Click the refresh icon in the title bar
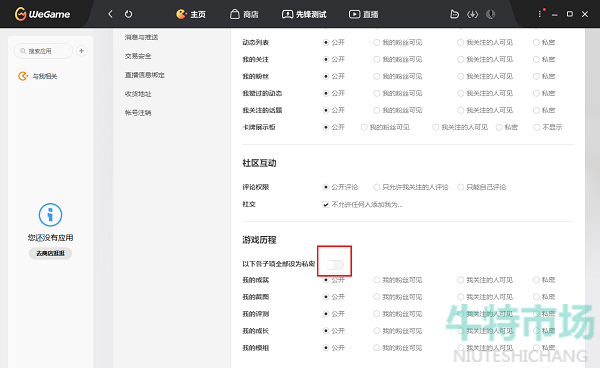The width and height of the screenshot is (600, 368). (x=129, y=14)
